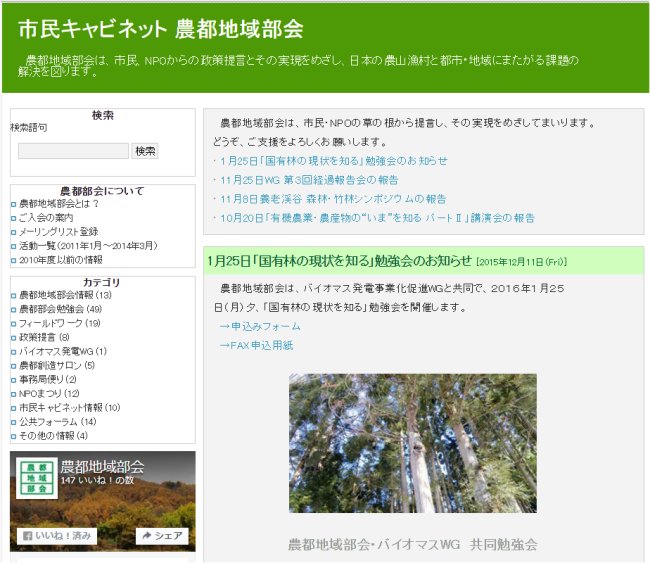Click the forest trees photo thumbnail
The height and width of the screenshot is (563, 650).
point(412,443)
